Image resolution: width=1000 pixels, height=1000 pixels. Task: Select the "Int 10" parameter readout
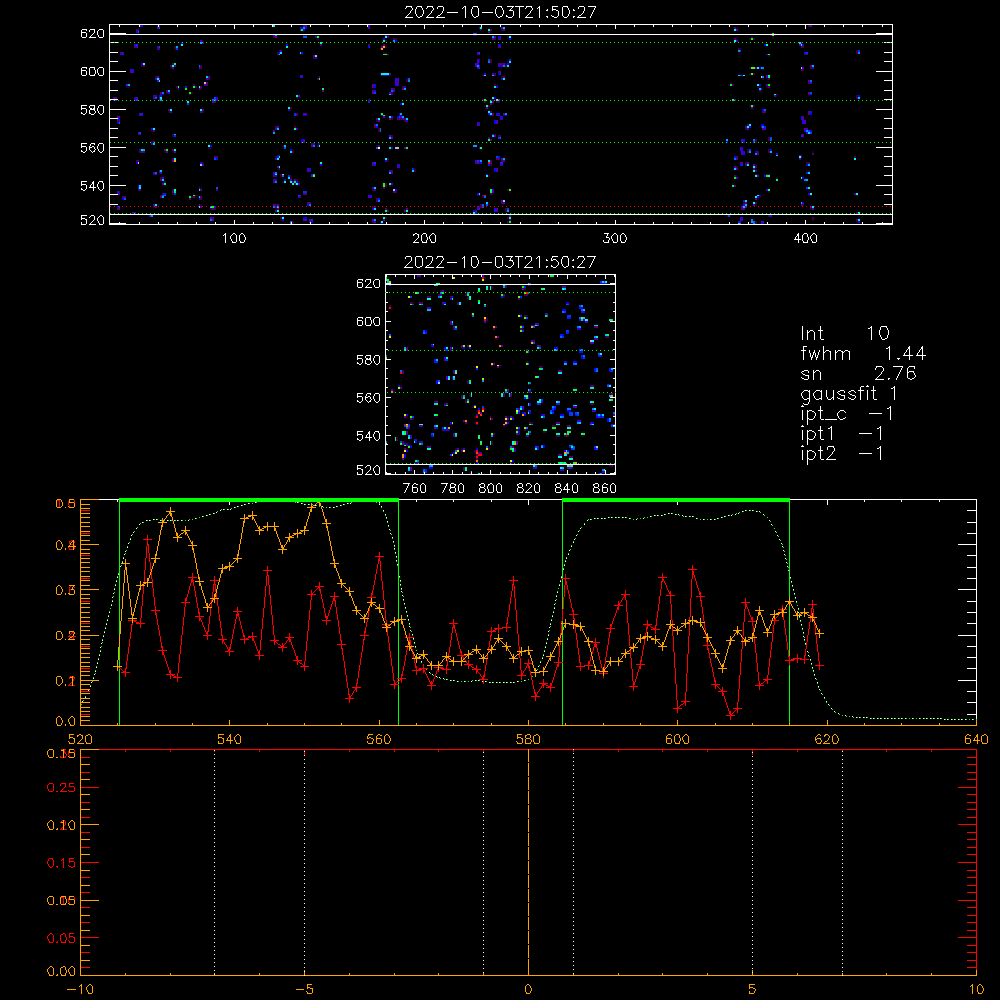[844, 333]
